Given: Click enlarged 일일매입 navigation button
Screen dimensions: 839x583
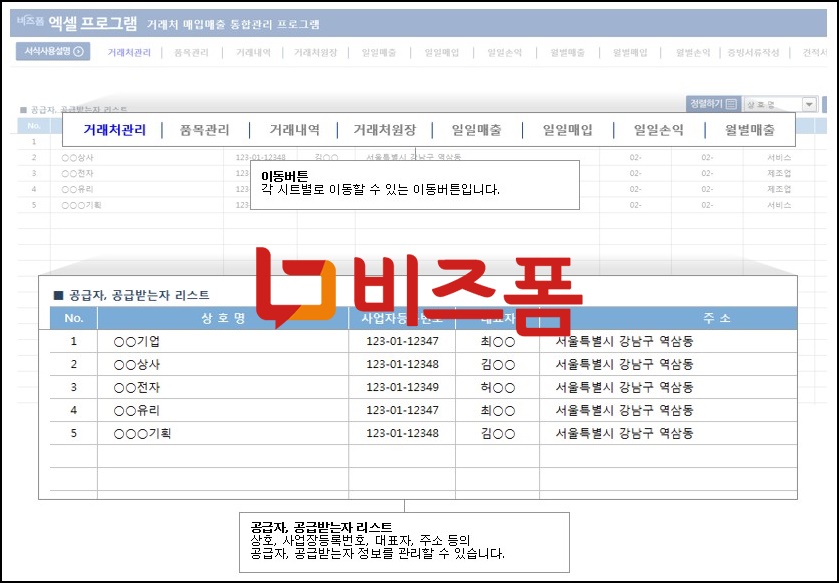Looking at the screenshot, I should [x=567, y=129].
